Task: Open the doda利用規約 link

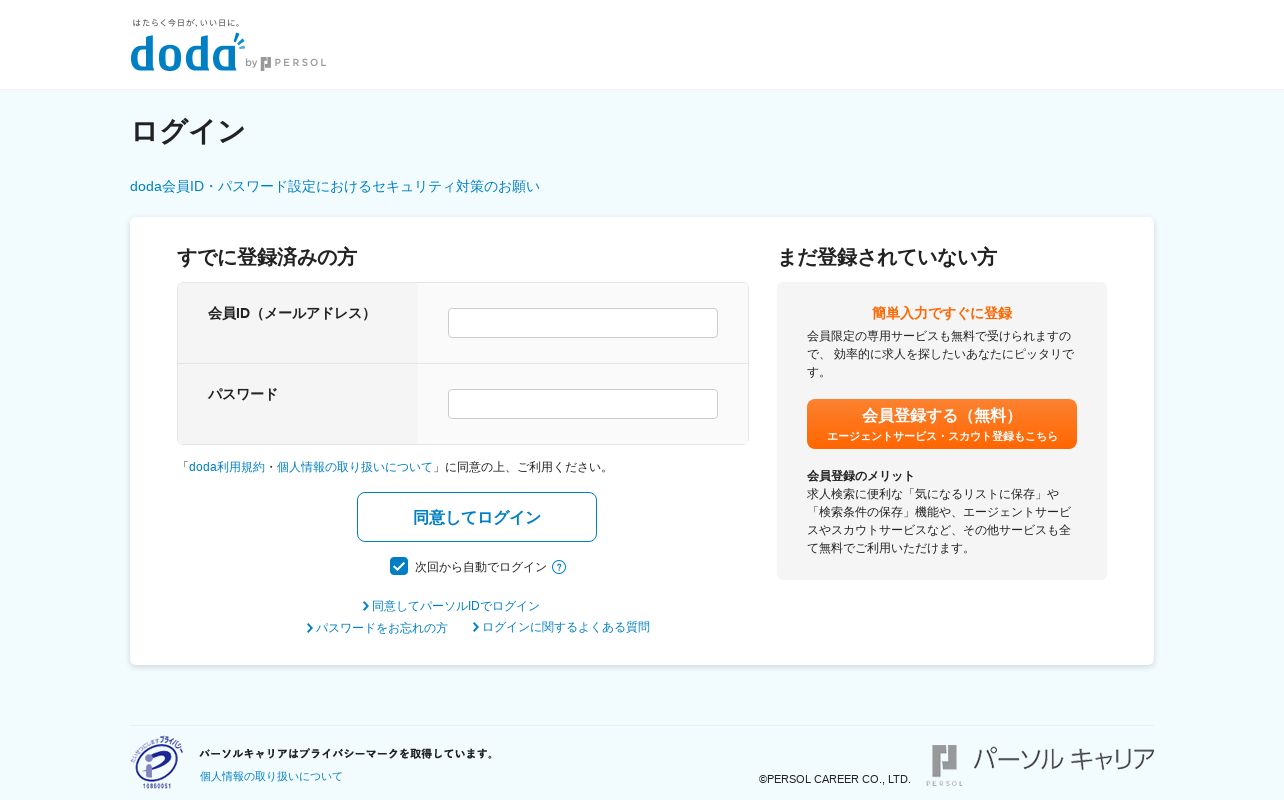Action: coord(227,467)
